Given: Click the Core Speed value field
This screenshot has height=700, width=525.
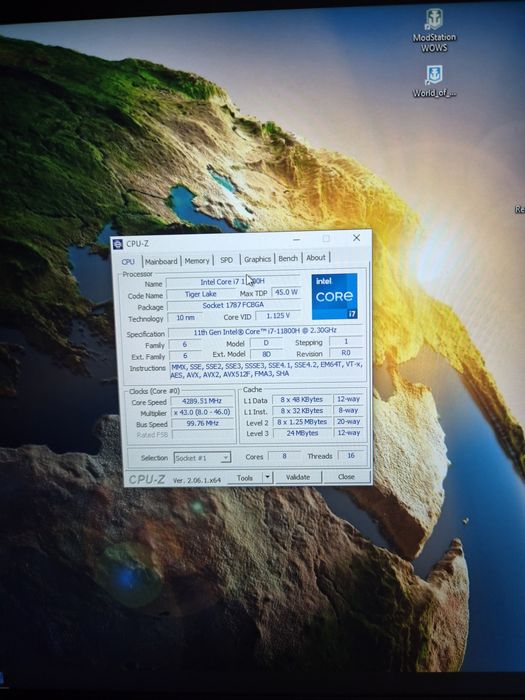Looking at the screenshot, I should [x=202, y=401].
